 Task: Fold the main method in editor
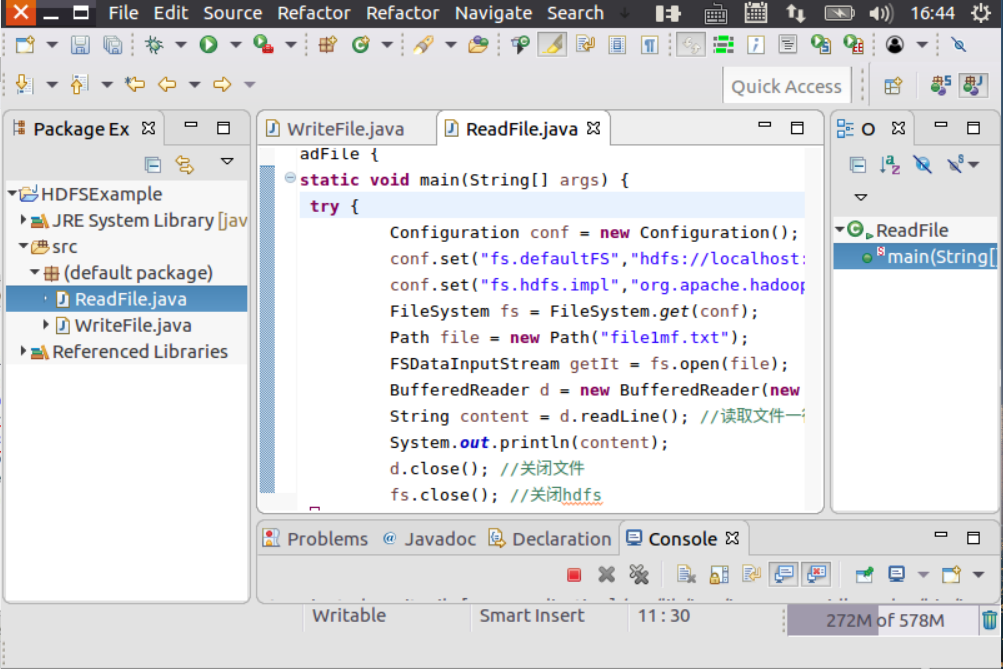(290, 178)
